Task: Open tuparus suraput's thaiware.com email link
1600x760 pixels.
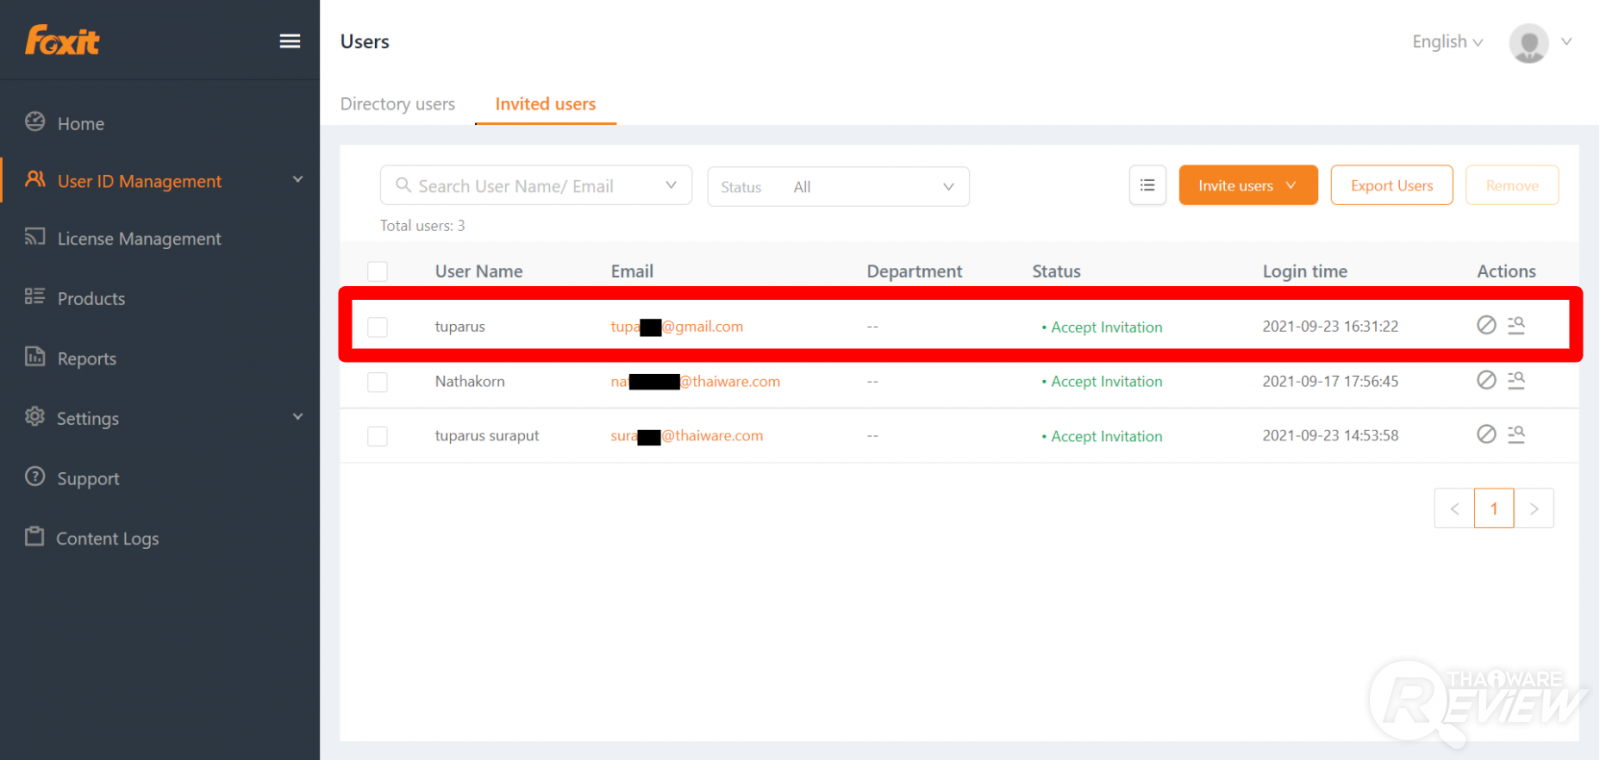Action: 687,436
